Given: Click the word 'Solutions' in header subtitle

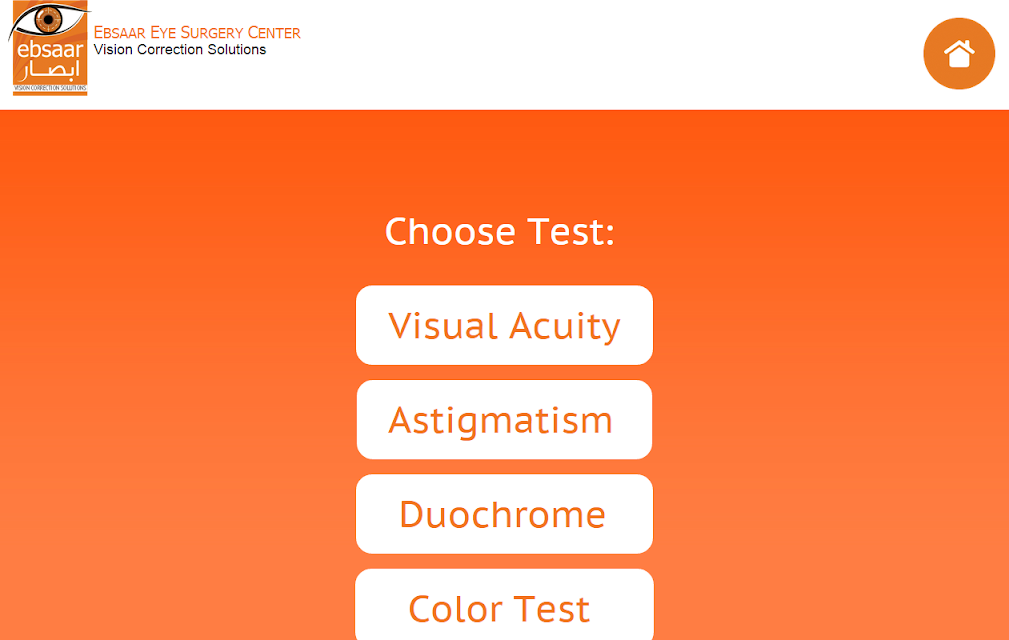Looking at the screenshot, I should click(237, 50).
